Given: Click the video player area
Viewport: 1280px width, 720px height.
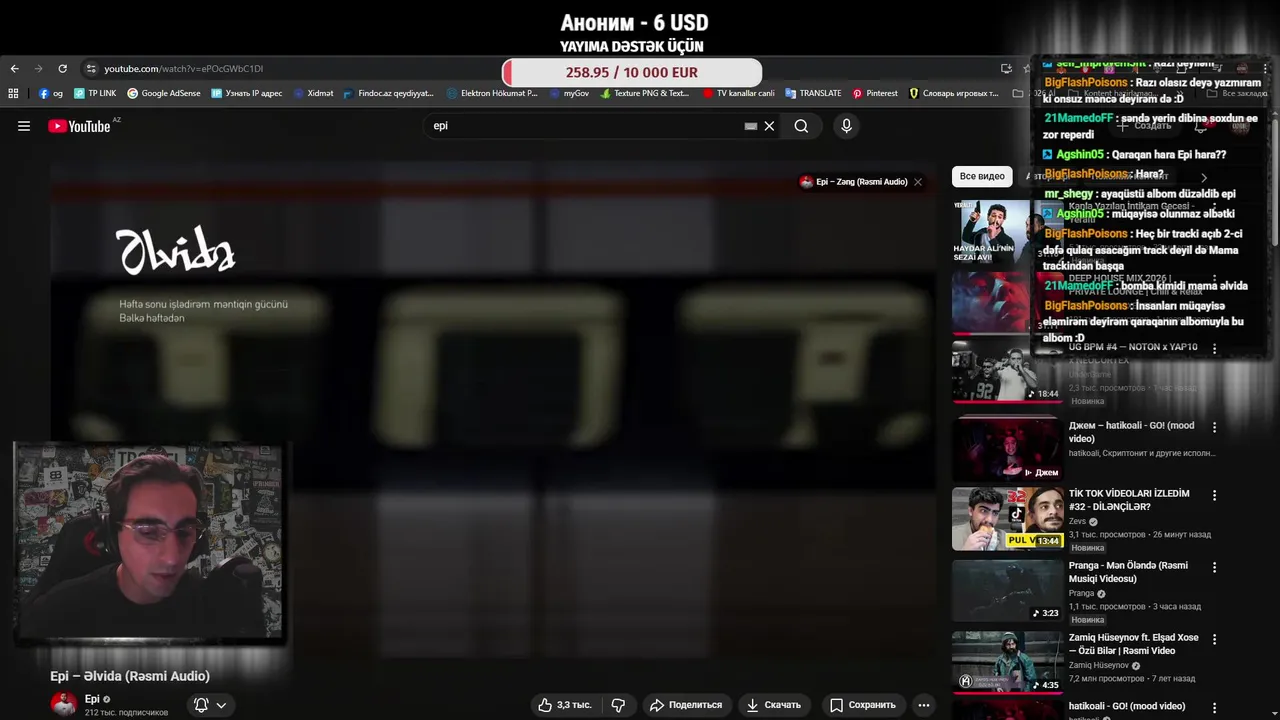Looking at the screenshot, I should click(x=493, y=410).
